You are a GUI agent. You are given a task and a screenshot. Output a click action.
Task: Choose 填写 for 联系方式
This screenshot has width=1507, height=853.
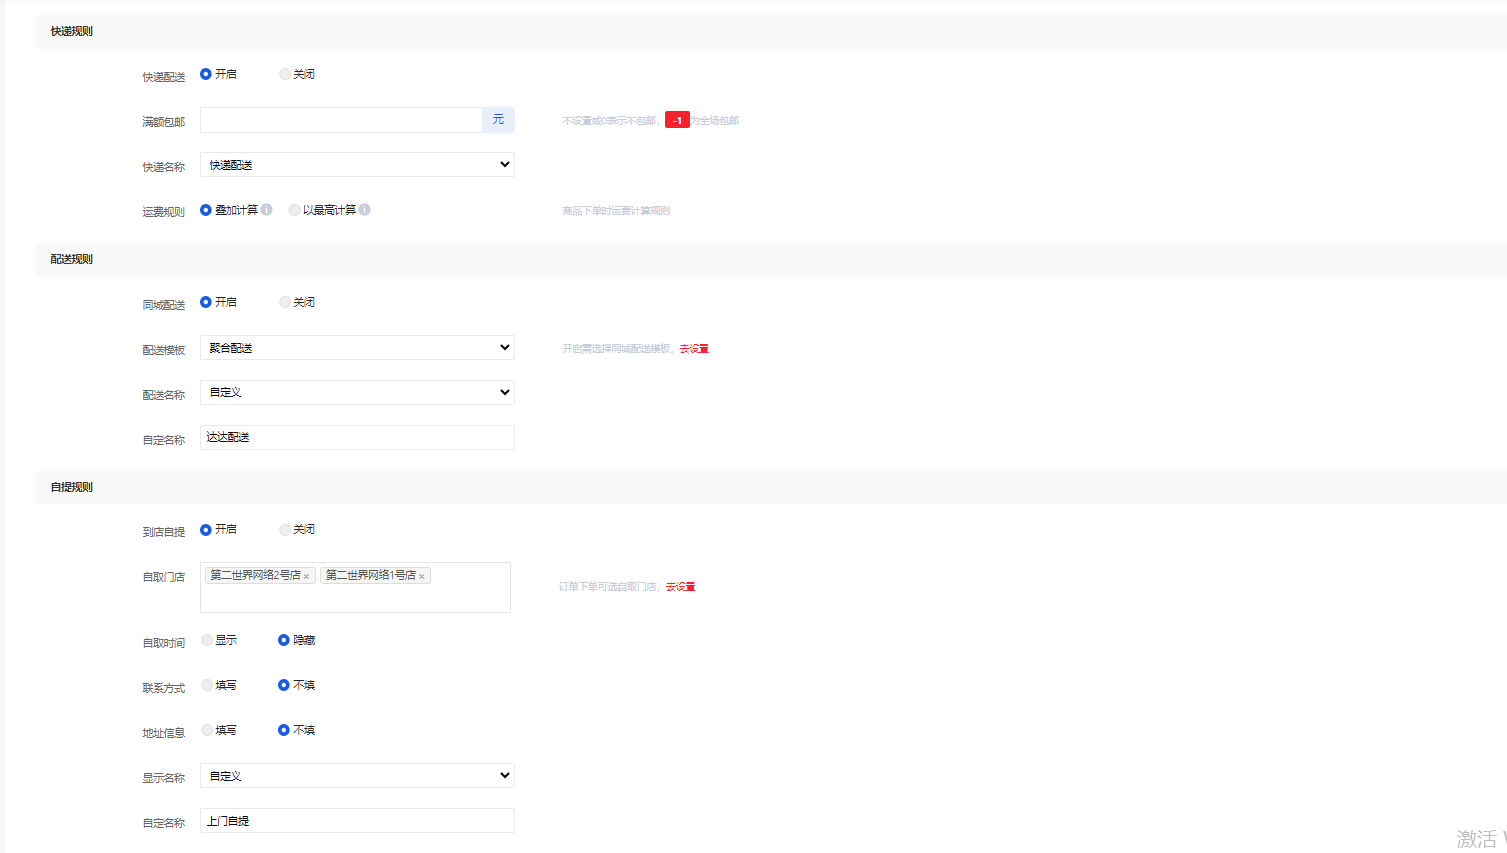207,685
